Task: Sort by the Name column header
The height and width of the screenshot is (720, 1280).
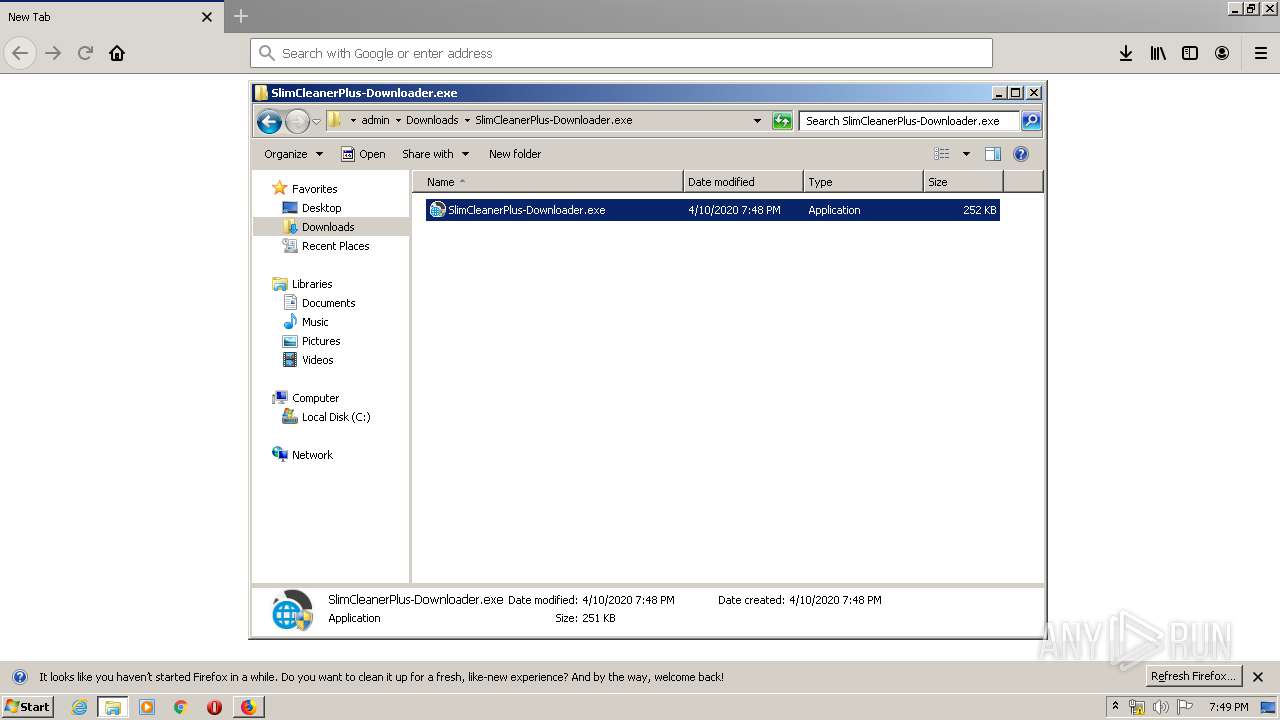Action: click(548, 182)
